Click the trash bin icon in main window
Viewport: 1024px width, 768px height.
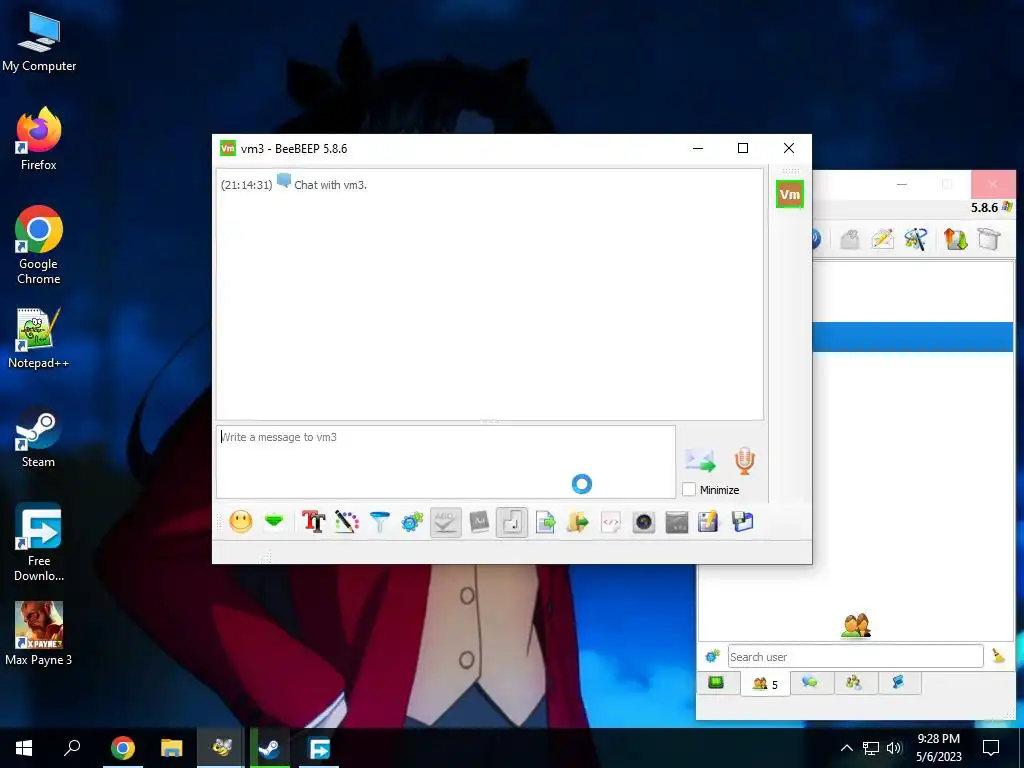pyautogui.click(x=989, y=239)
